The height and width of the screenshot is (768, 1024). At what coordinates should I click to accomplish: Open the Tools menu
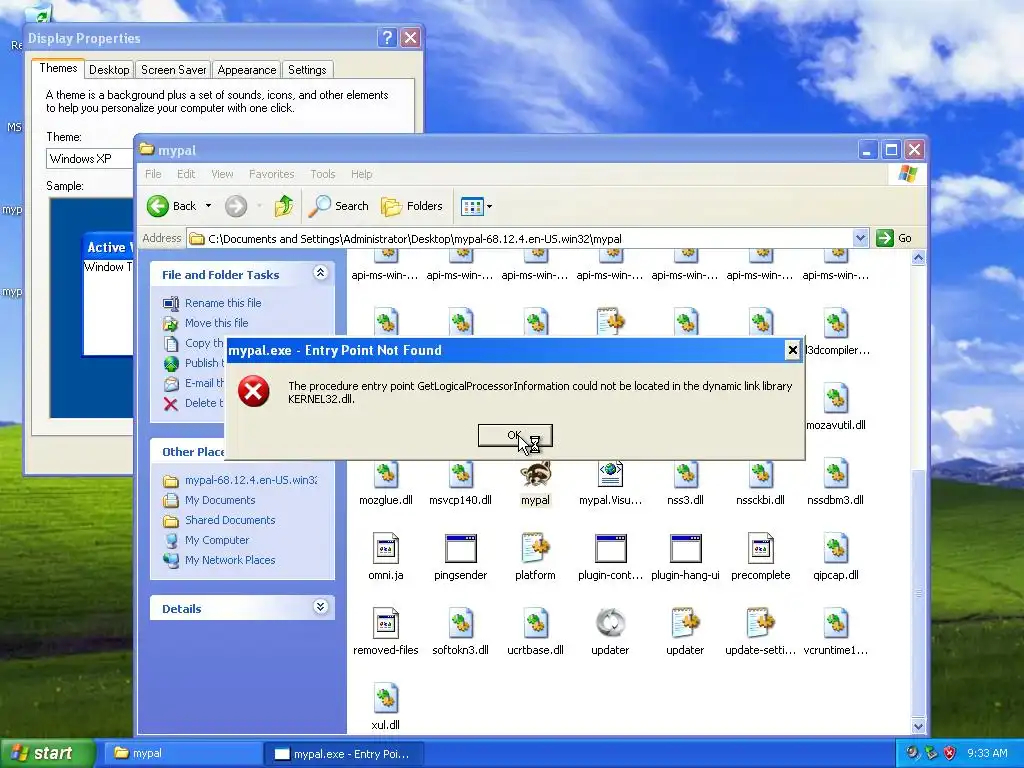323,174
